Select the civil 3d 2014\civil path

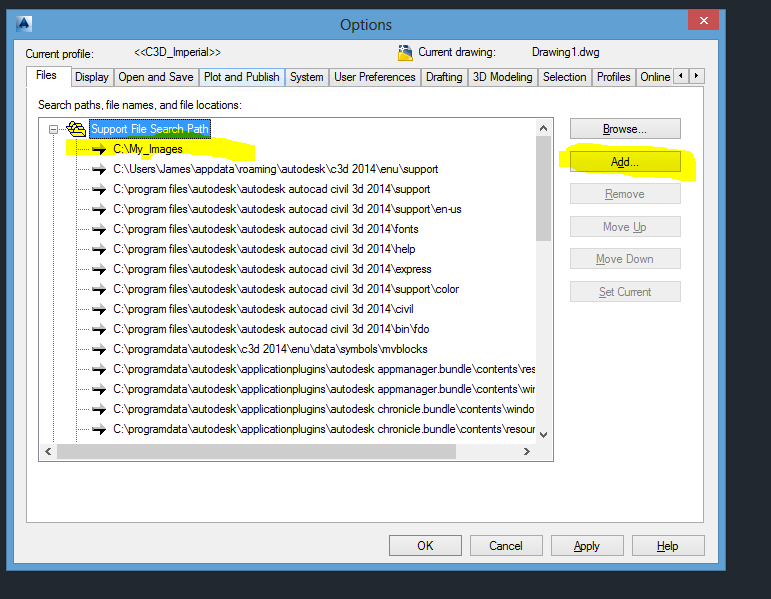pyautogui.click(x=263, y=309)
